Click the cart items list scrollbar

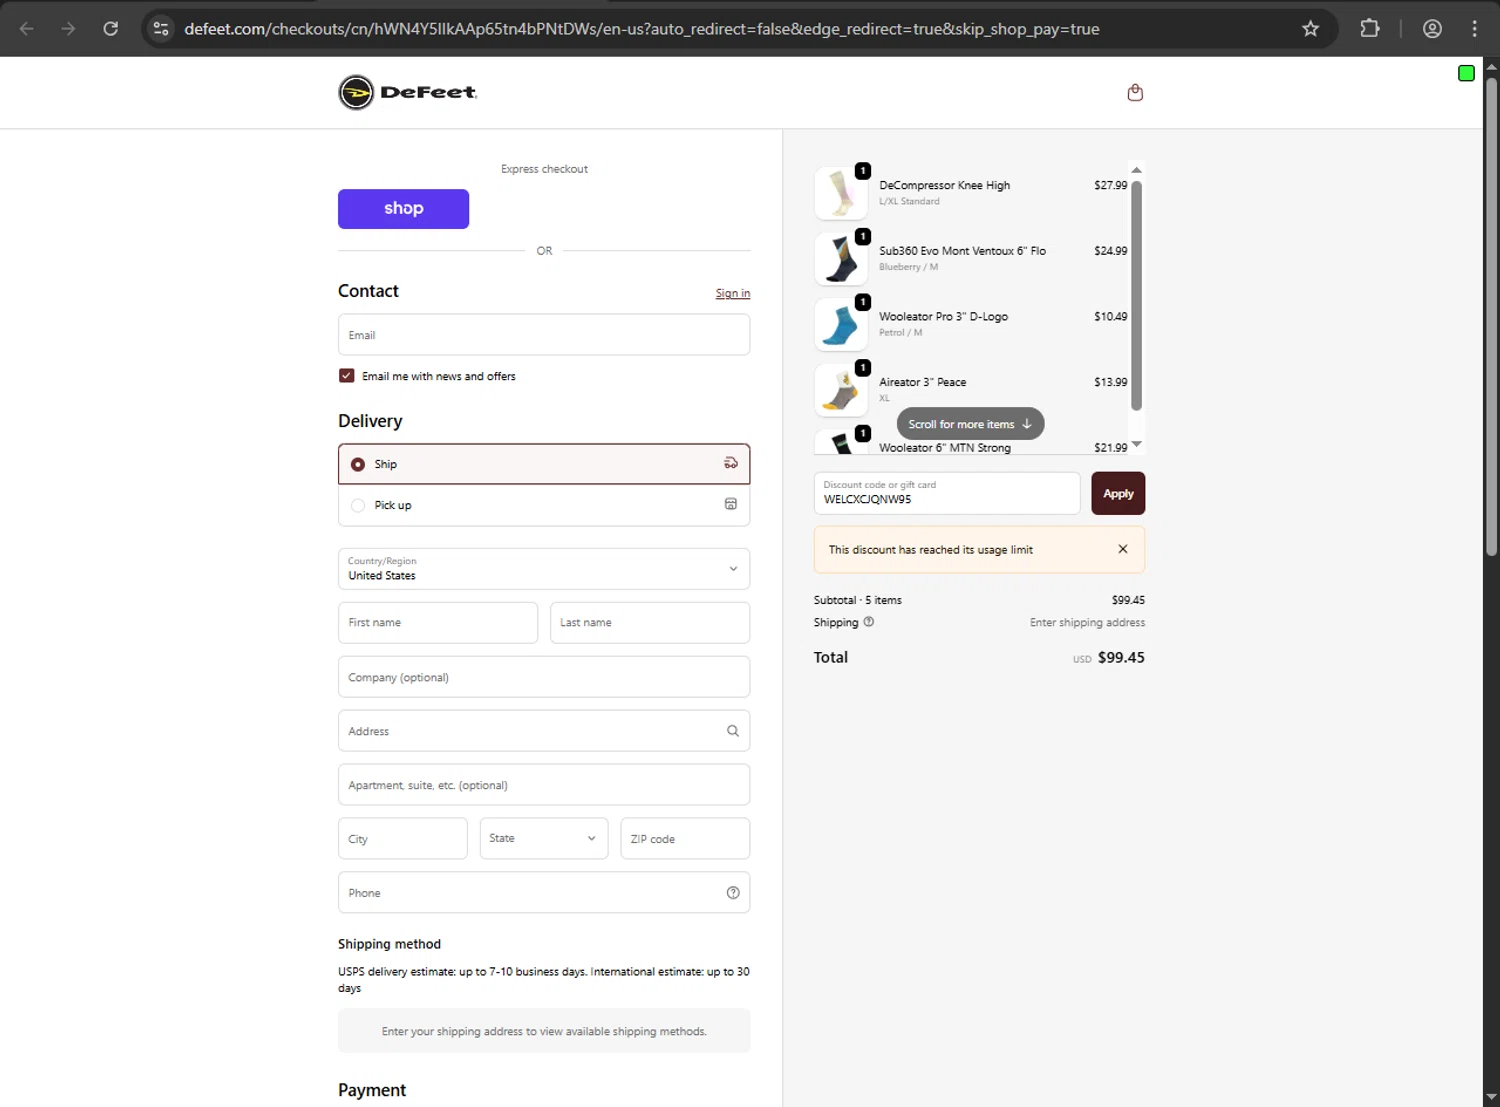click(x=1136, y=296)
